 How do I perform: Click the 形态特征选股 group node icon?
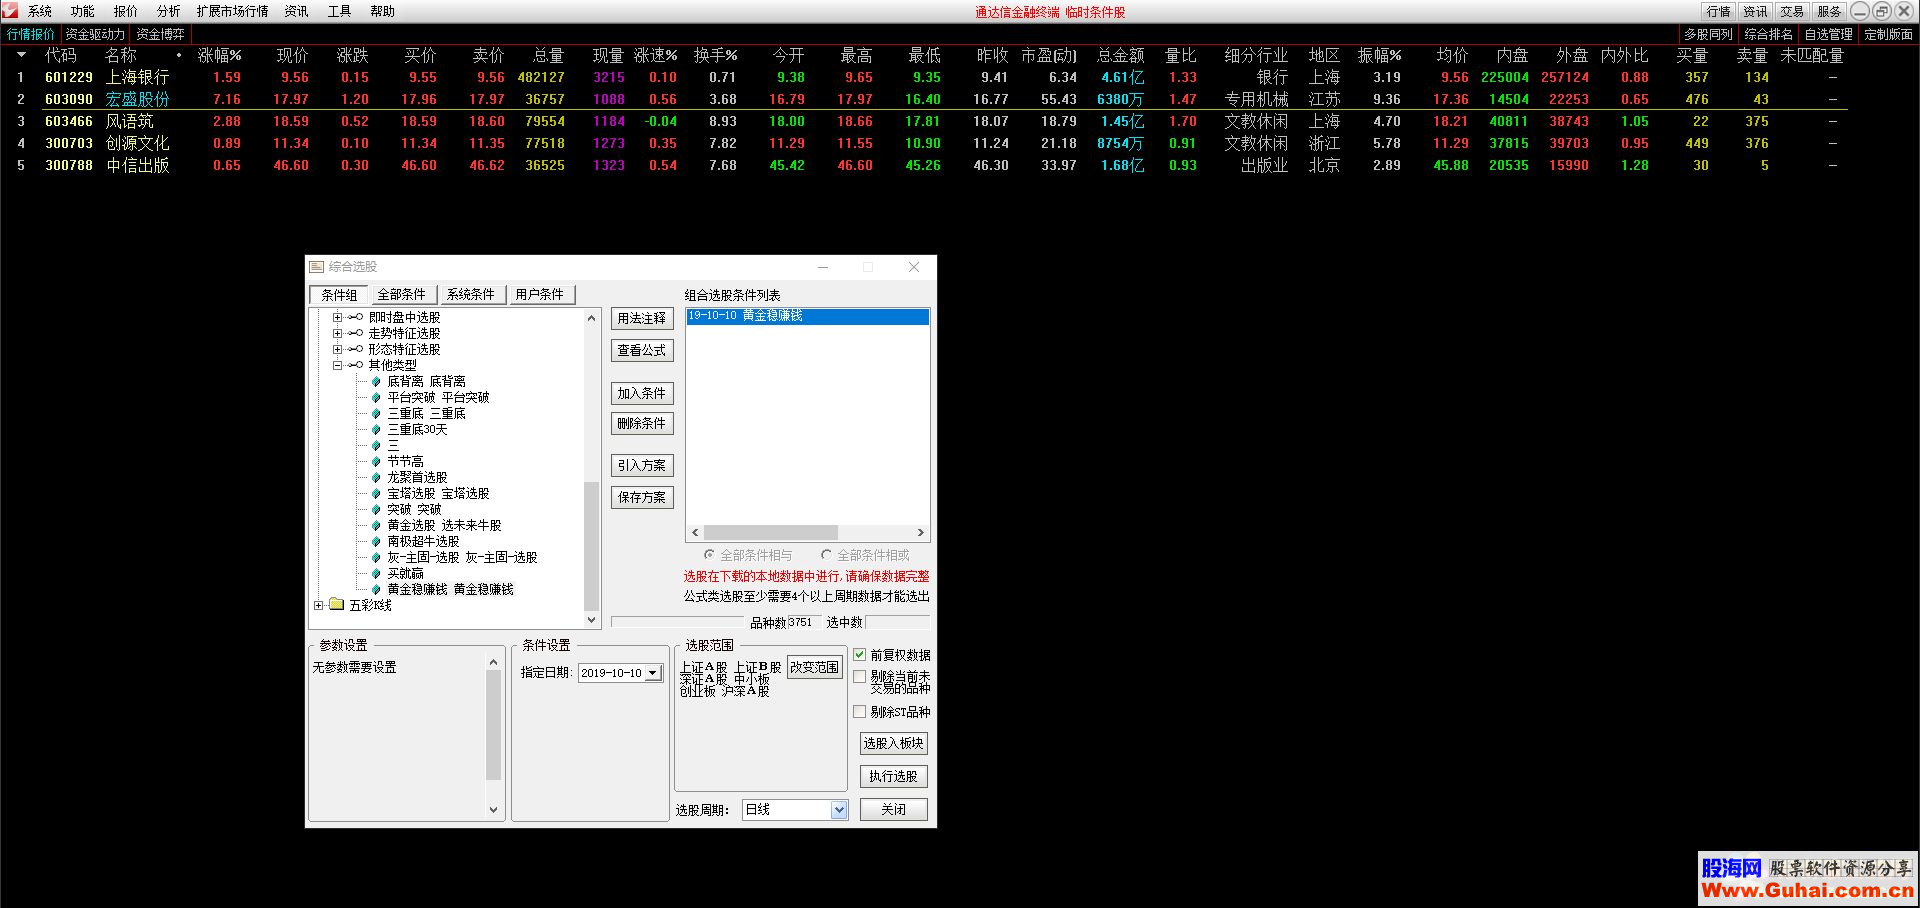coord(355,350)
